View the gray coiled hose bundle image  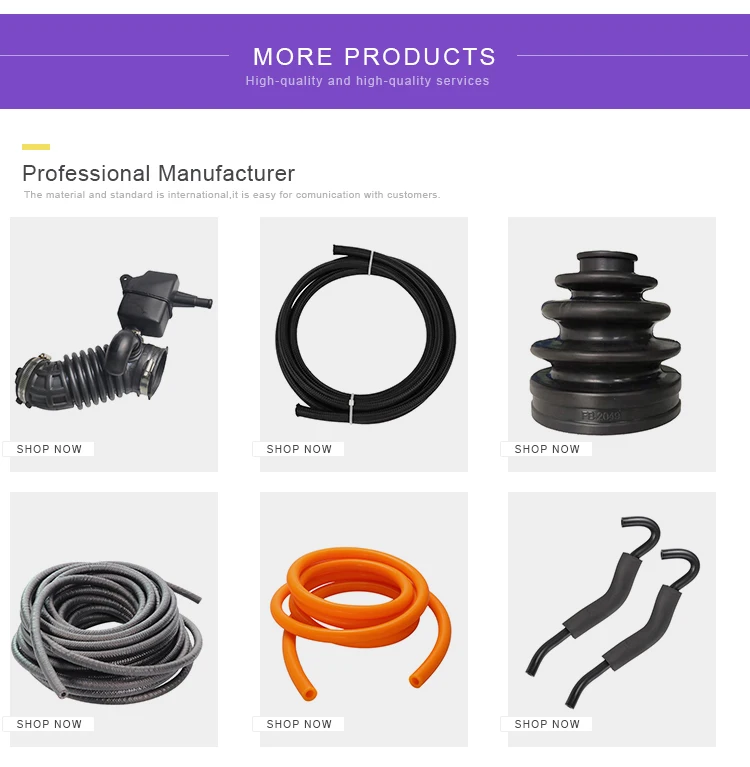point(107,632)
